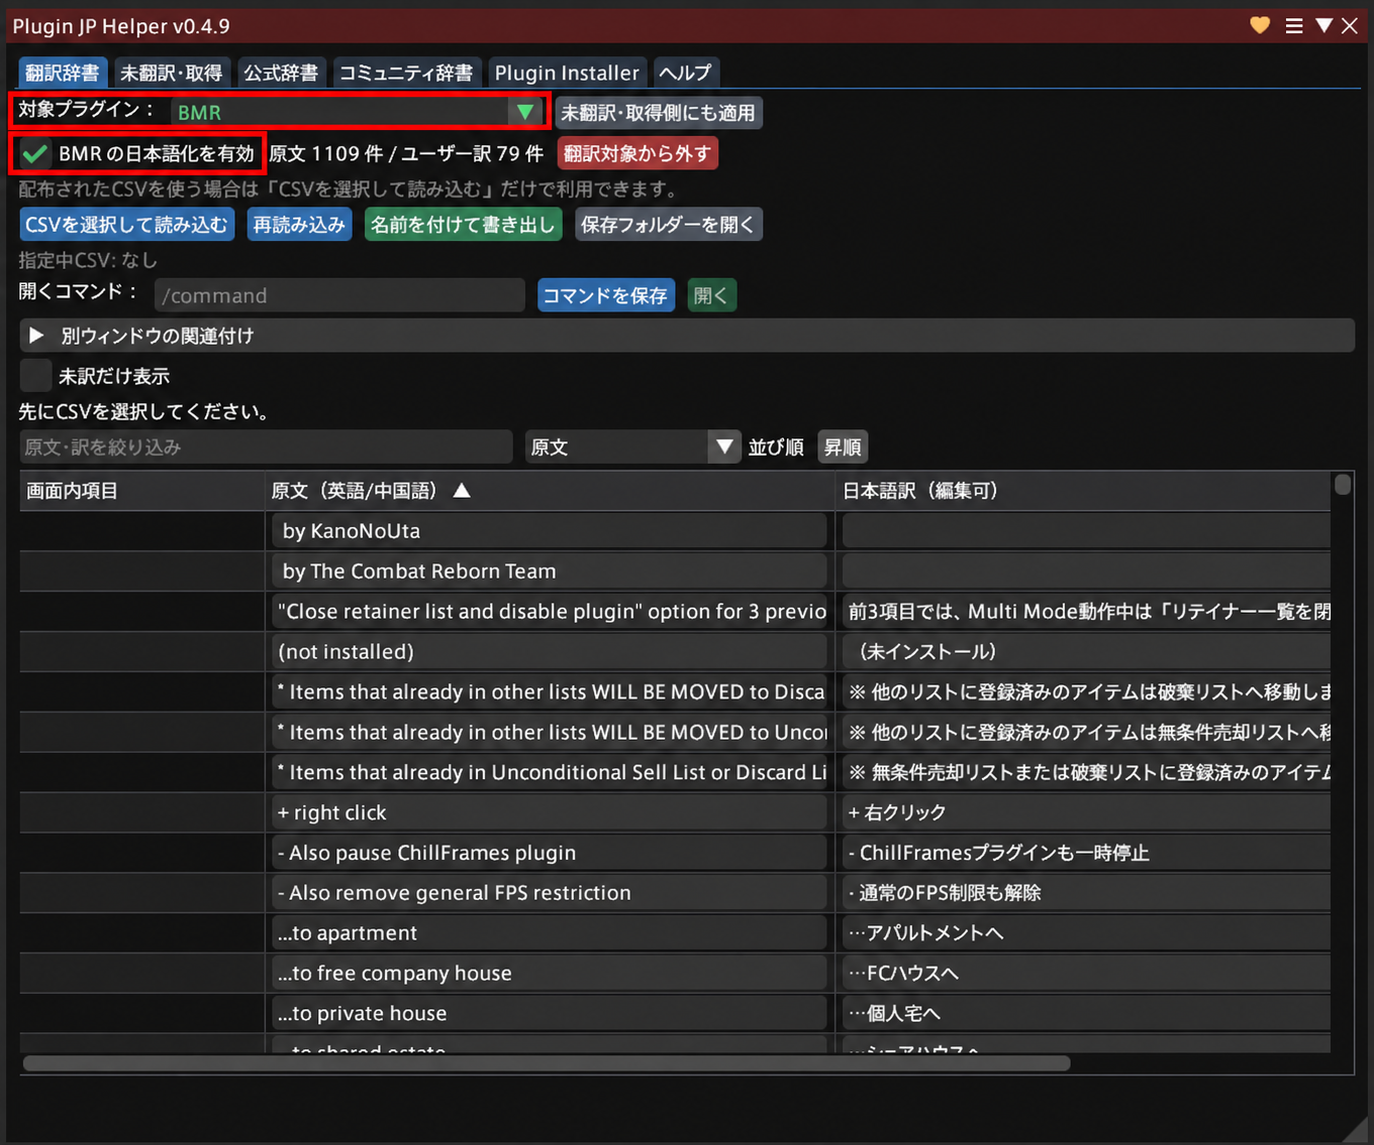
Task: Edit the '…個人宅へ' translation cell
Action: [x=1086, y=1013]
